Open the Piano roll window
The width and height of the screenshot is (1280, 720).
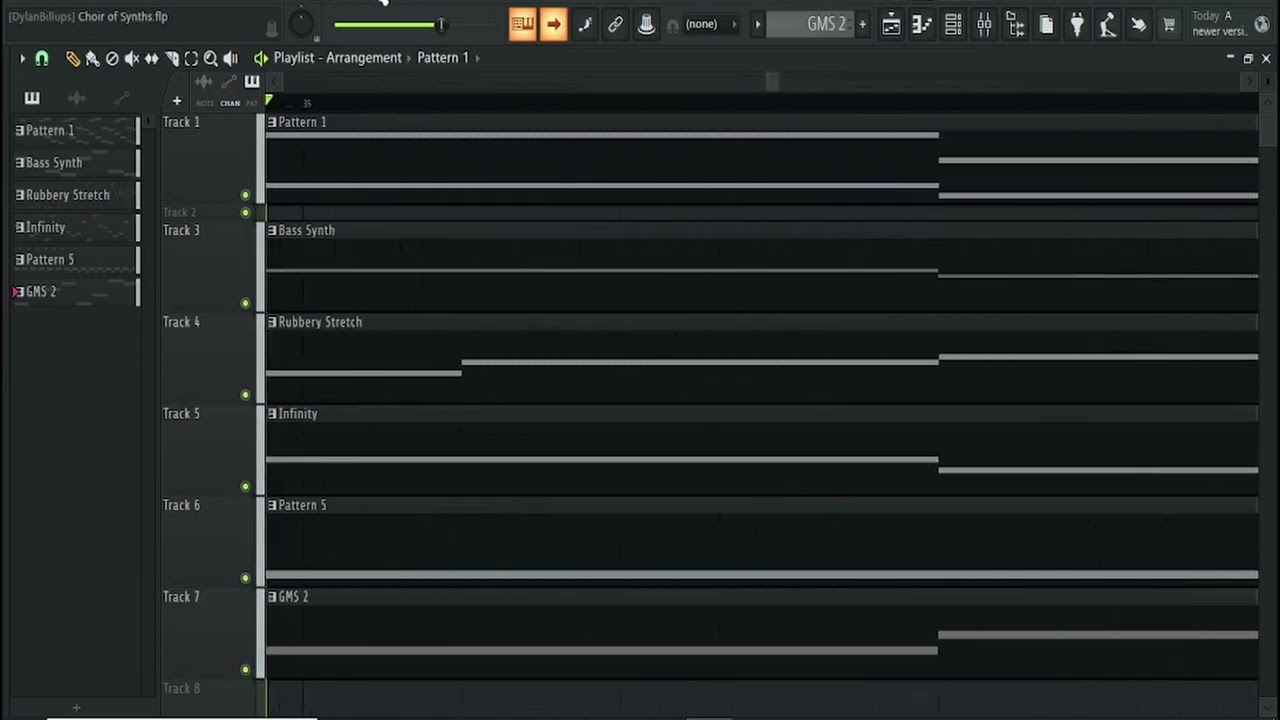point(922,25)
